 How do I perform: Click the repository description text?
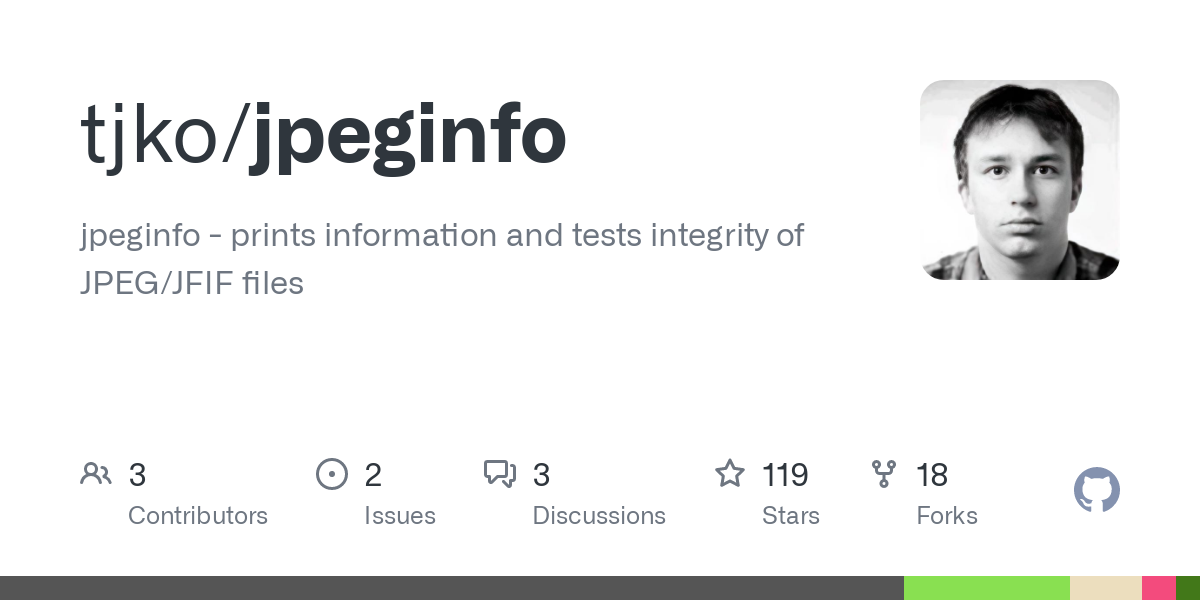pos(442,259)
